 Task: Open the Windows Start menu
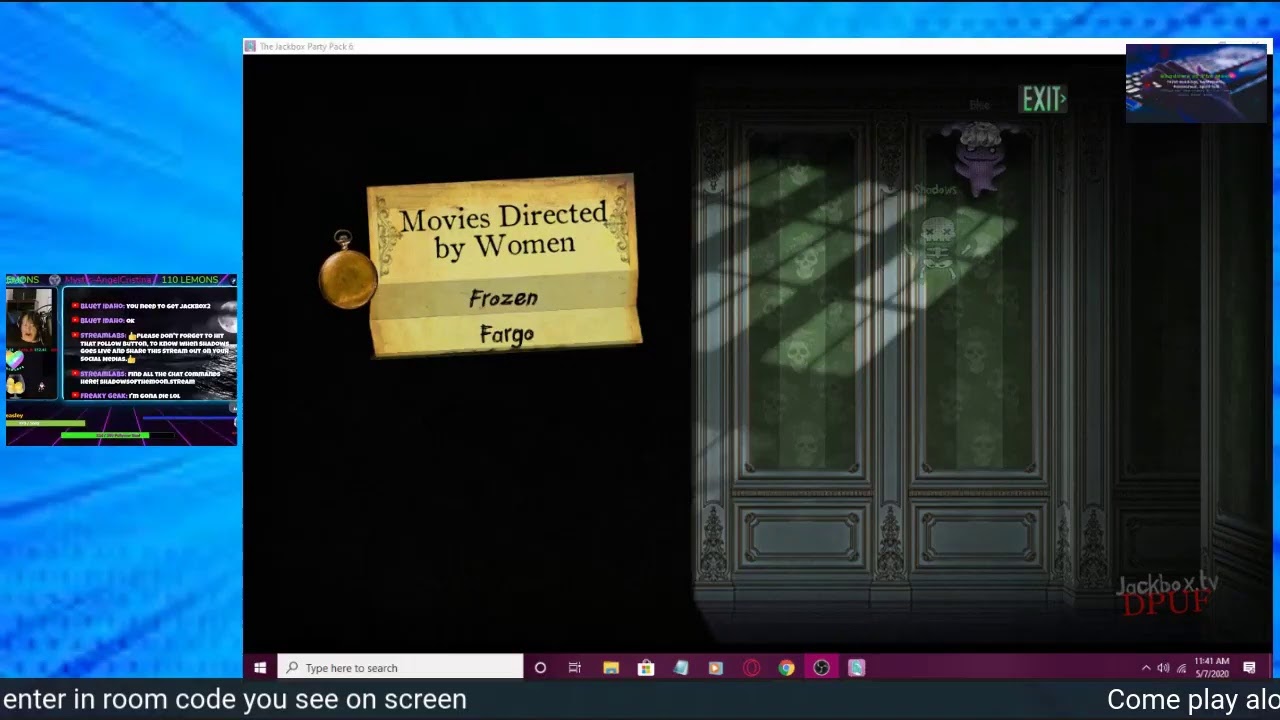click(x=260, y=668)
